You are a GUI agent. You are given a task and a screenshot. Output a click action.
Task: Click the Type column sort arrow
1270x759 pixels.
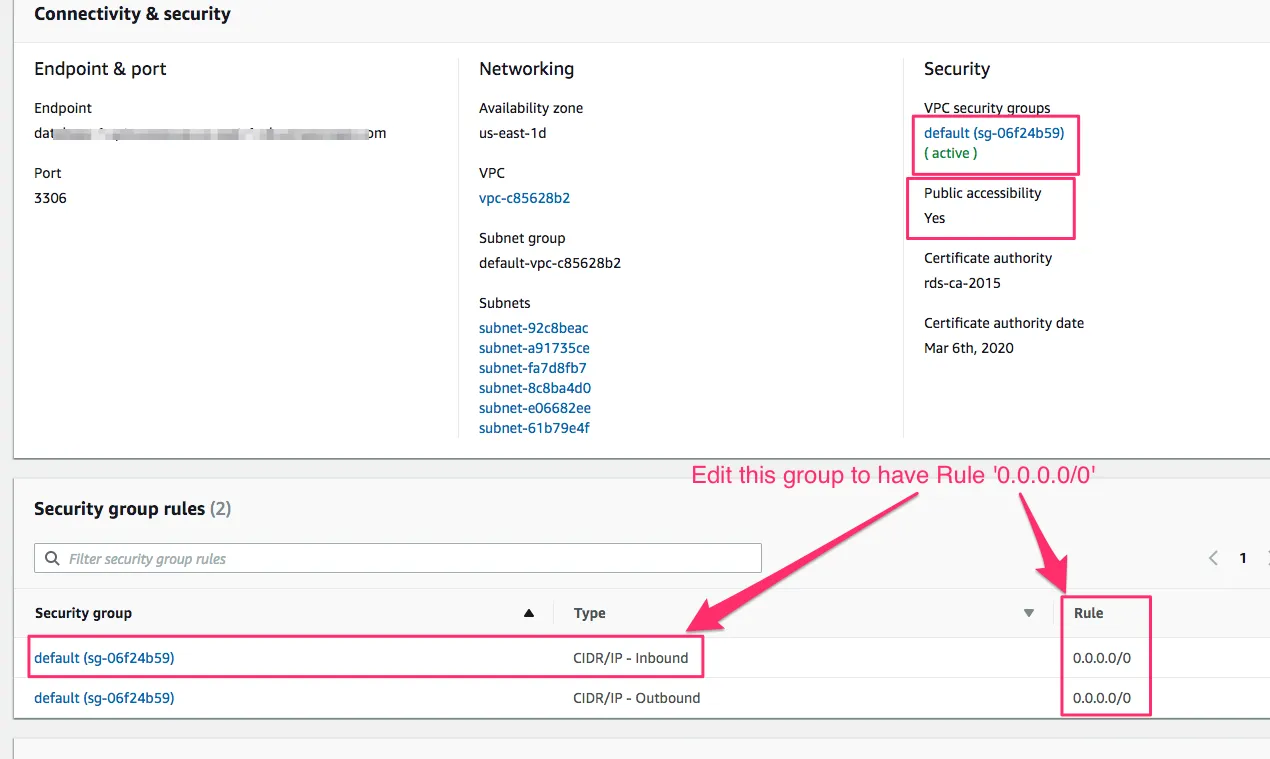pyautogui.click(x=1028, y=613)
